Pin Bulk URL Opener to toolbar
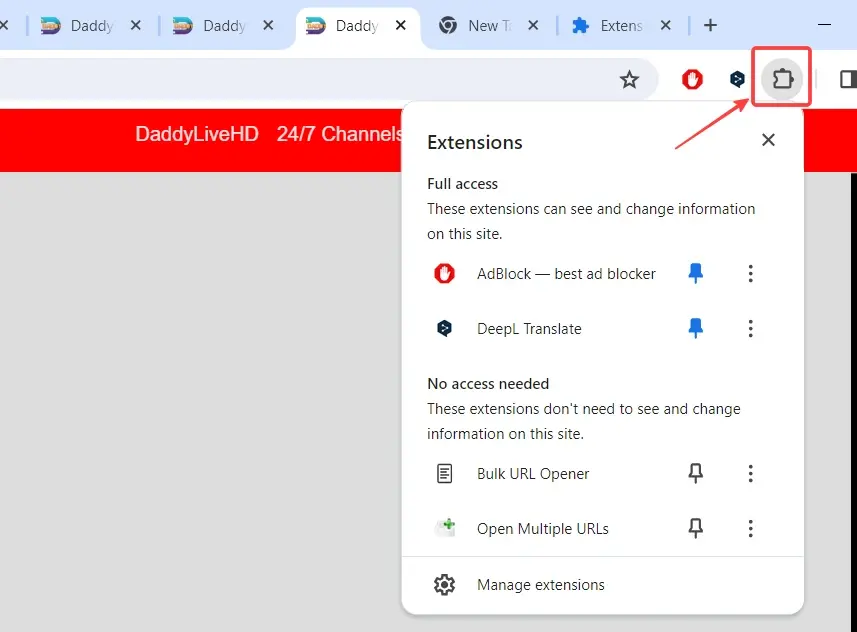Screen dimensions: 857x632 pyautogui.click(x=696, y=474)
